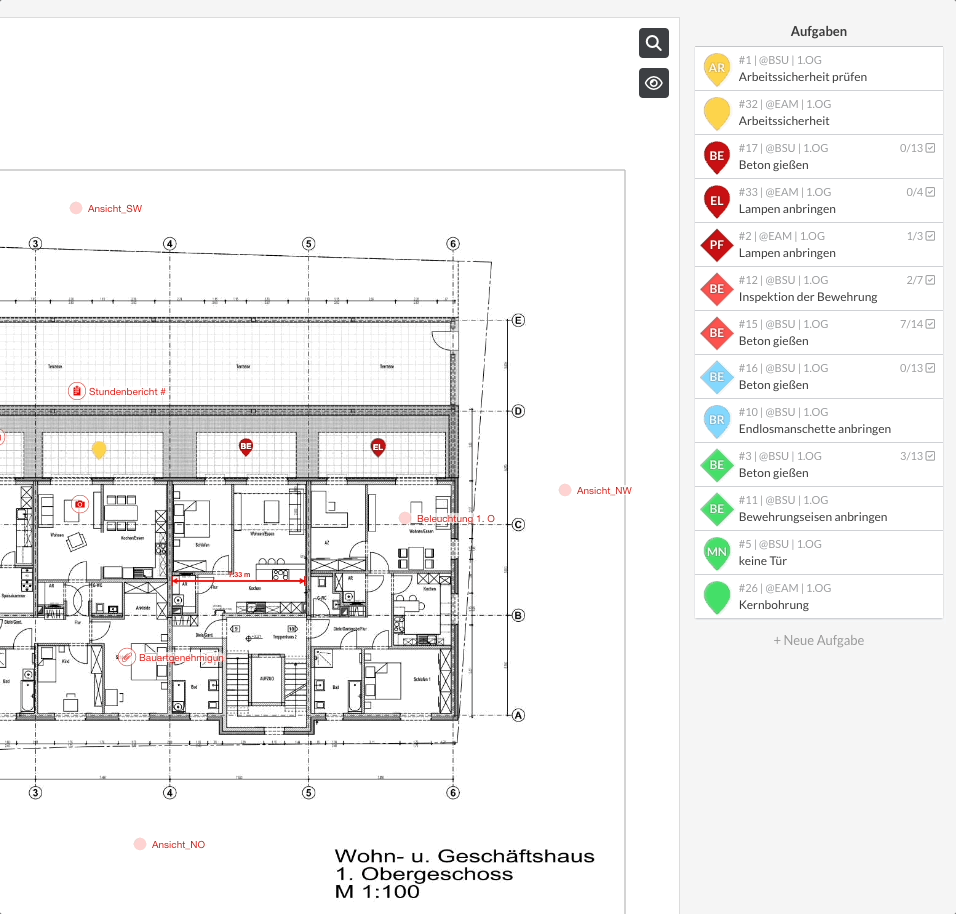Open the camera photo marker on plan
This screenshot has width=956, height=914.
[80, 505]
